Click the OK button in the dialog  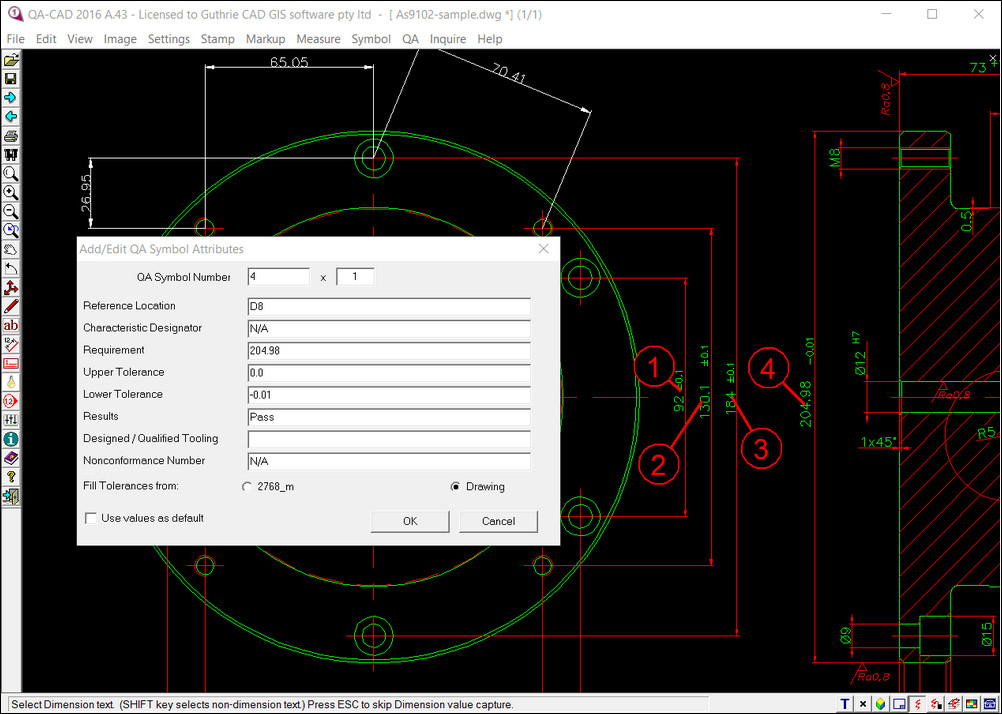coord(410,521)
